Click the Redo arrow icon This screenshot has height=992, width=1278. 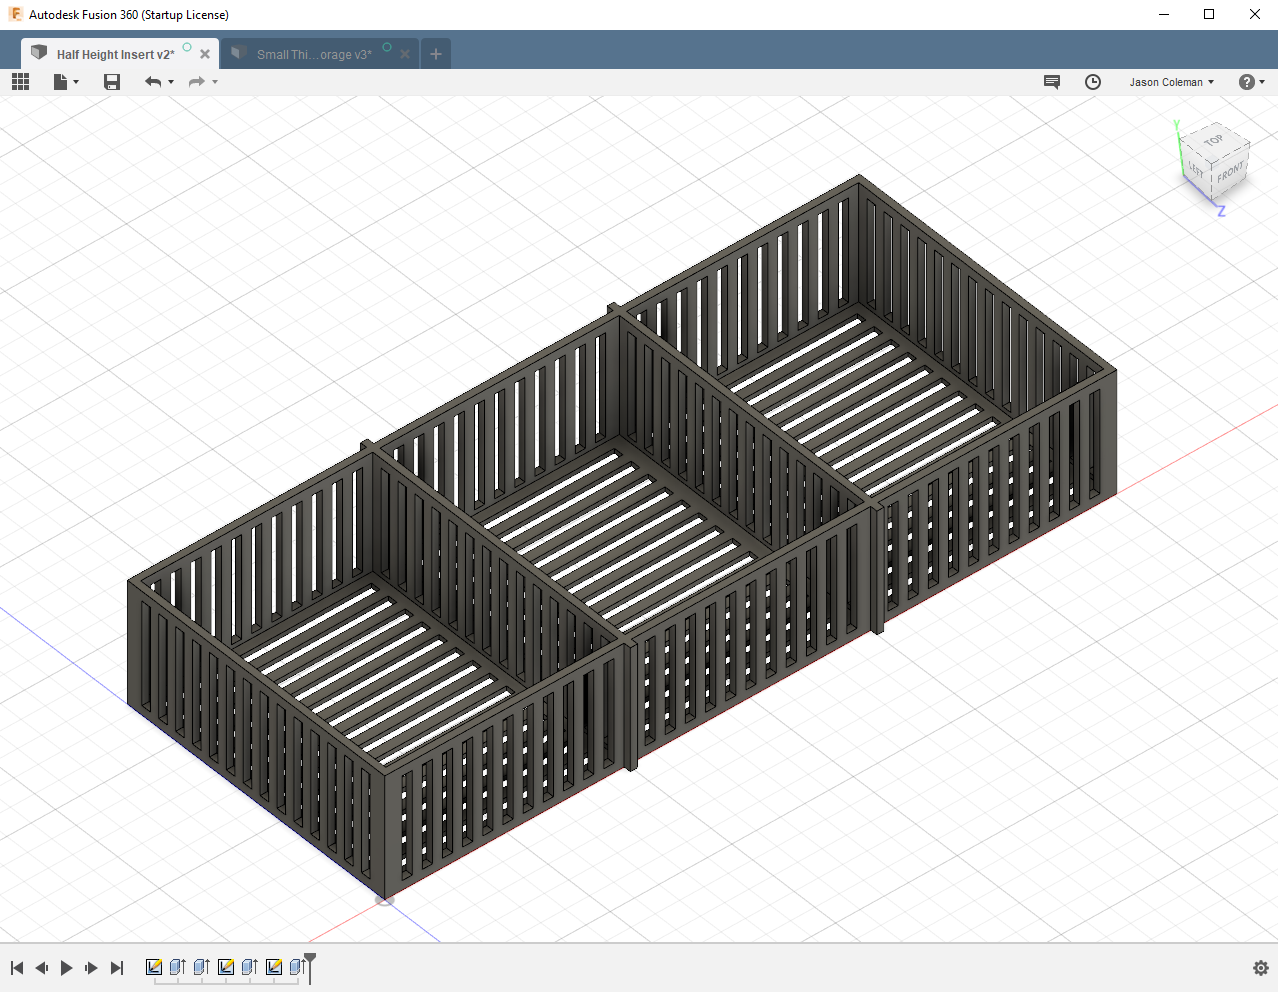tap(197, 82)
